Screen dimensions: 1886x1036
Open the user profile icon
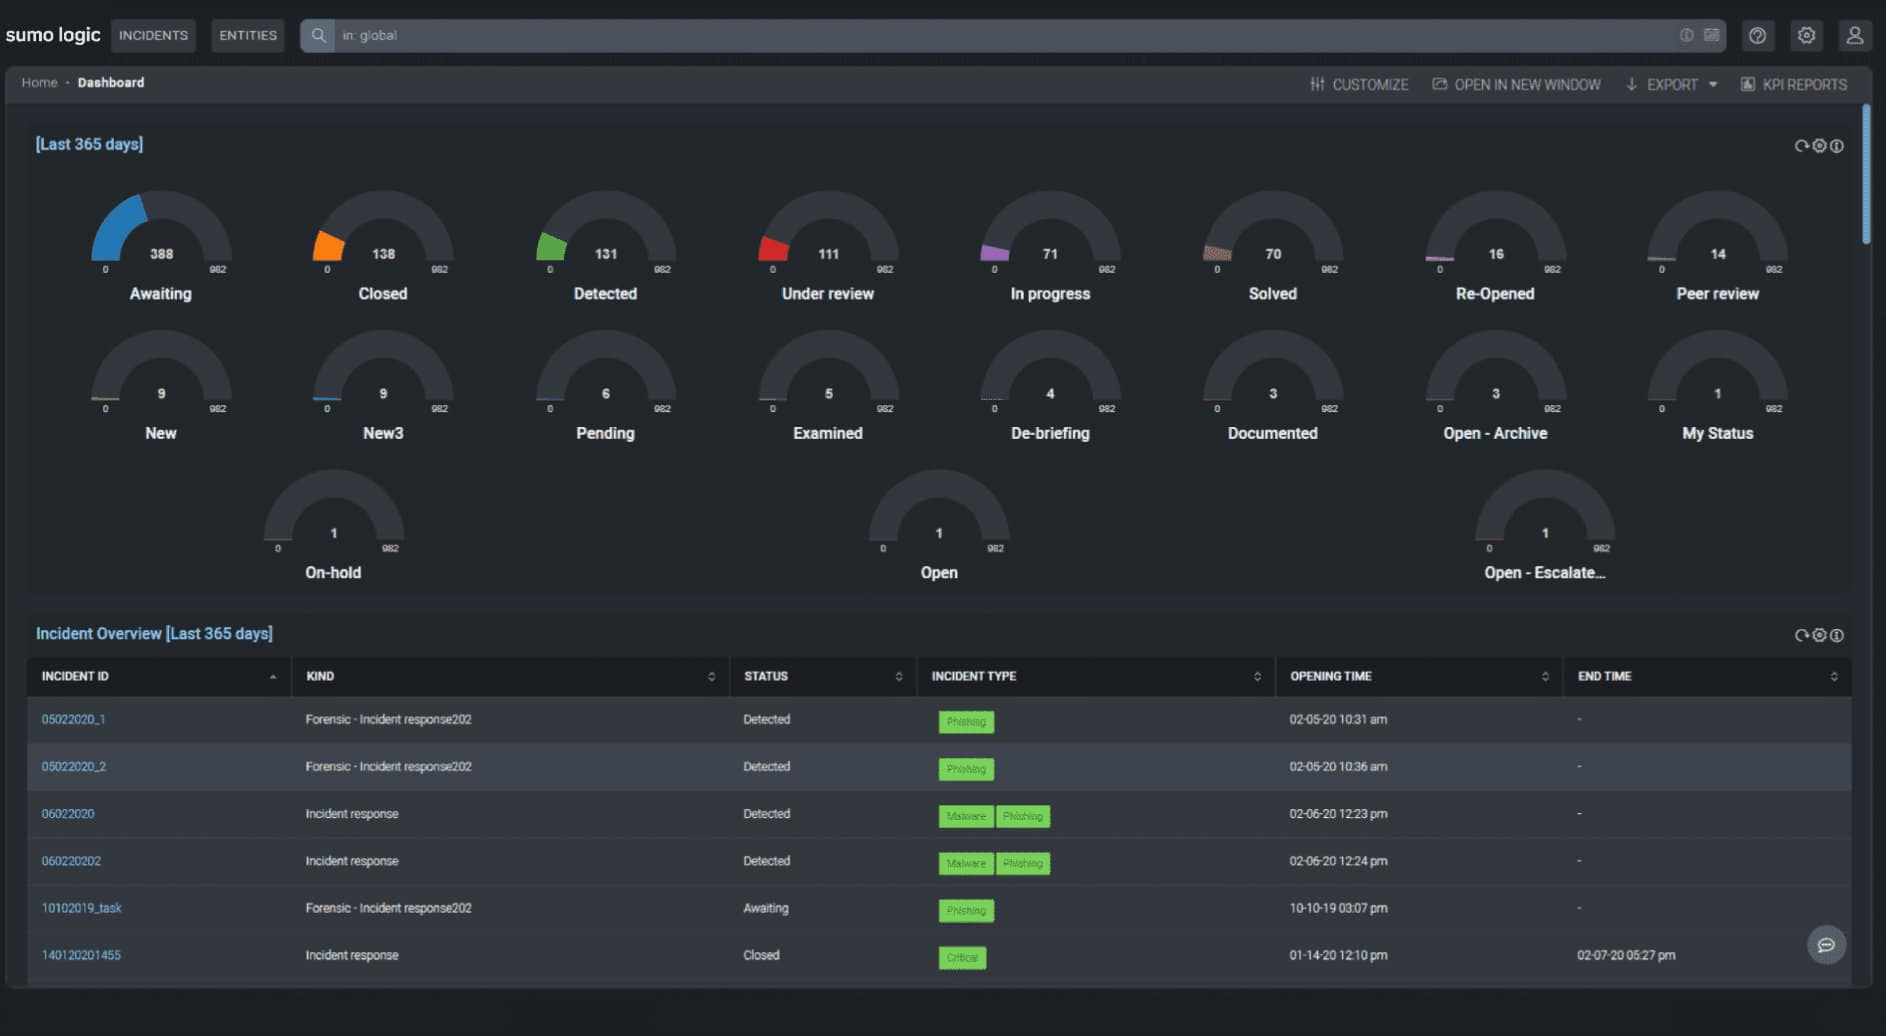tap(1854, 35)
